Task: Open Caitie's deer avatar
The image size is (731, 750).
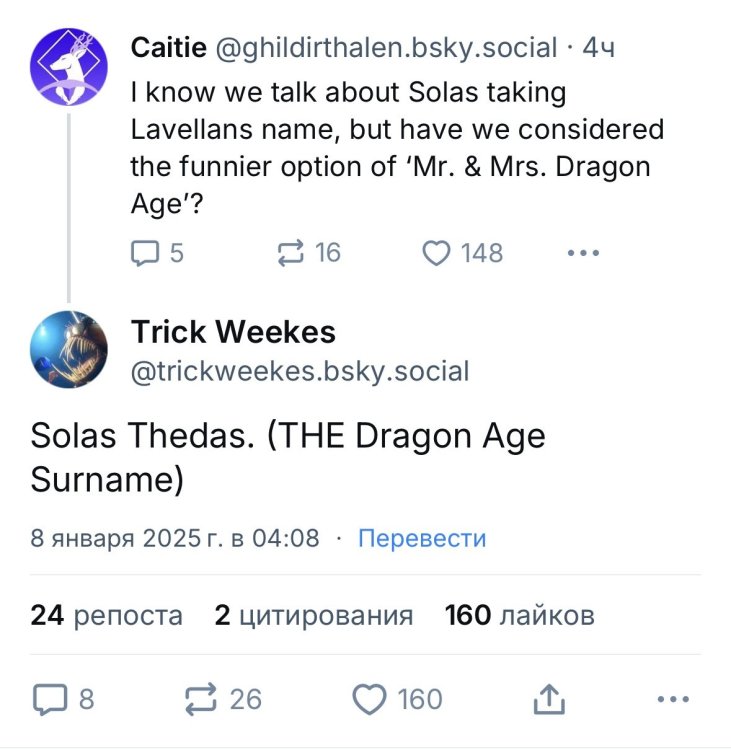Action: 67,67
